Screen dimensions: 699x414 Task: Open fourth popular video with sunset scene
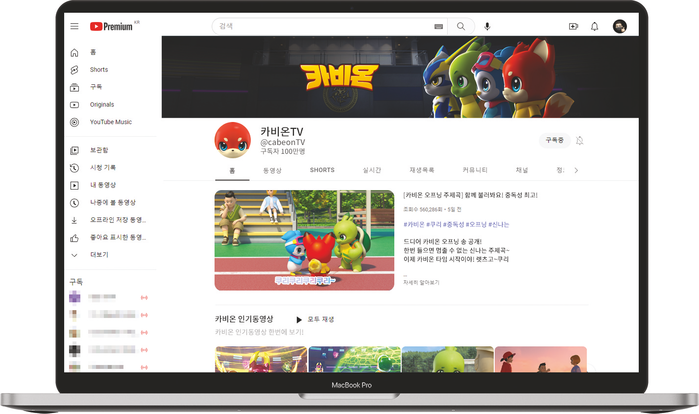[x=541, y=359]
